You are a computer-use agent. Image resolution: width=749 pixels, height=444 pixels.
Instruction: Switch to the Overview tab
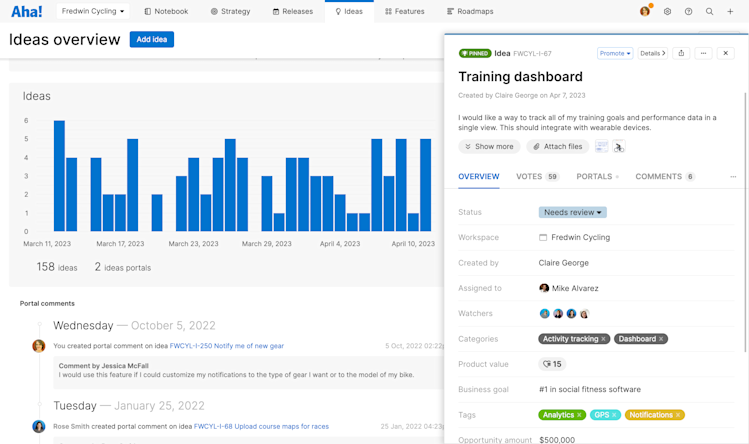(479, 176)
